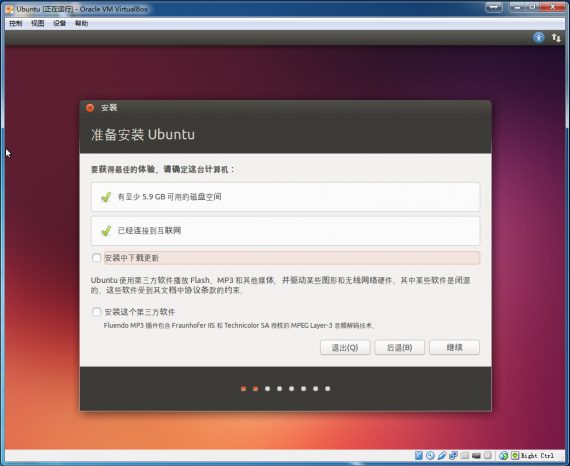
Task: Click the 有至少 5.9 GB 可用的磁盘空间 text
Action: (169, 197)
